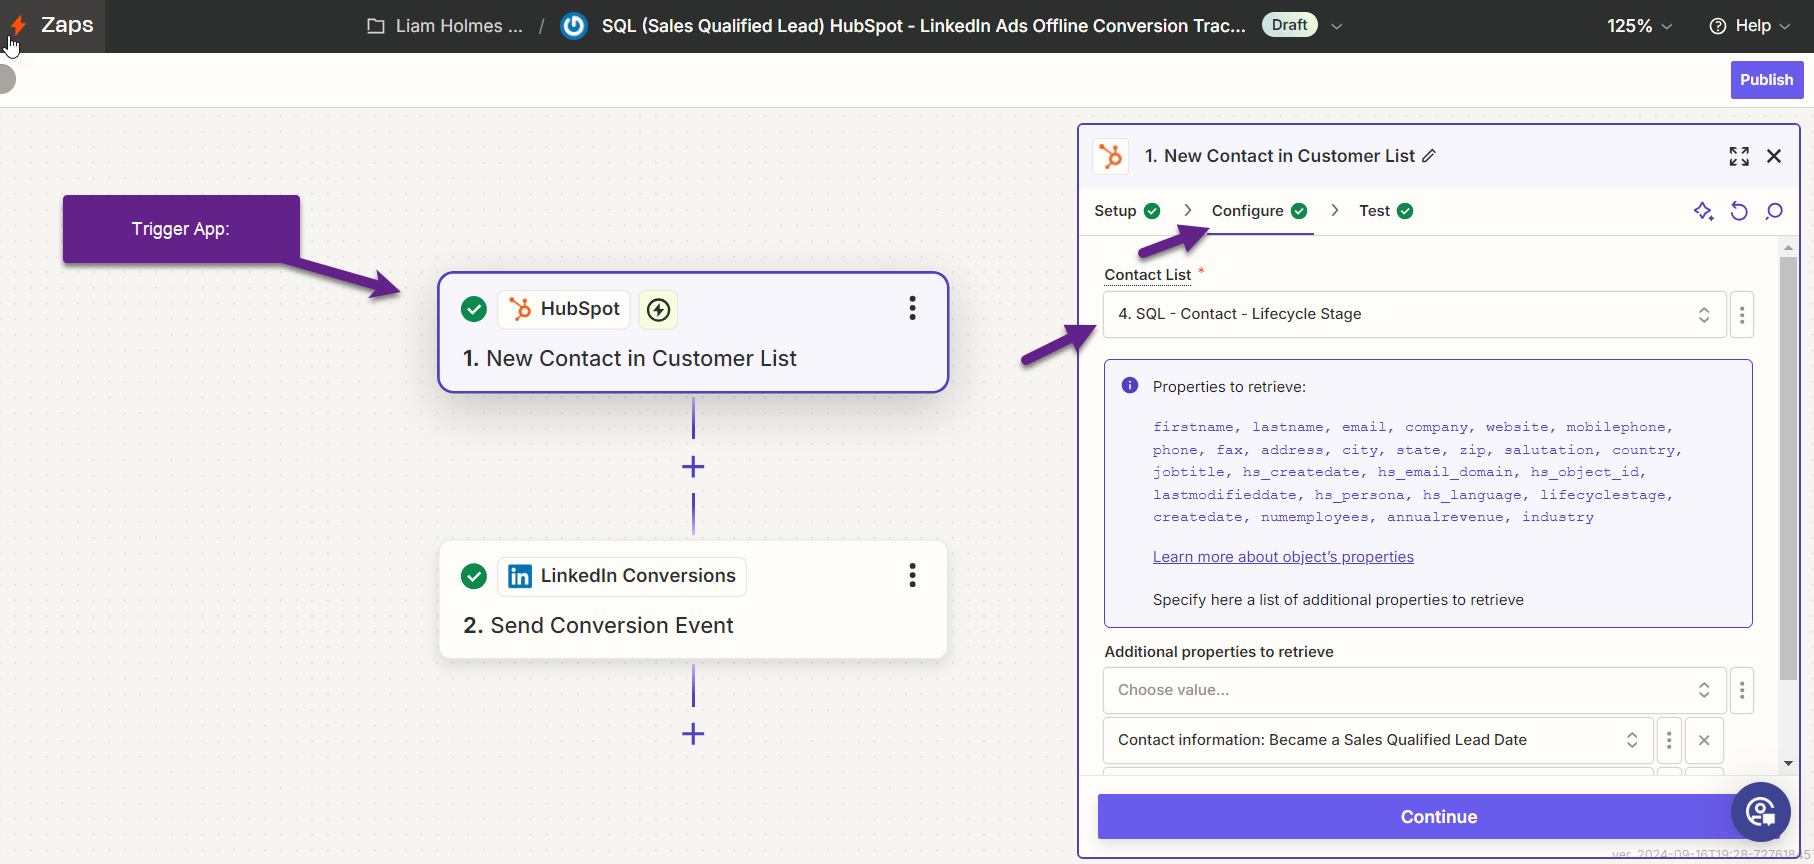Open LinkedIn step three-dot menu

point(912,575)
